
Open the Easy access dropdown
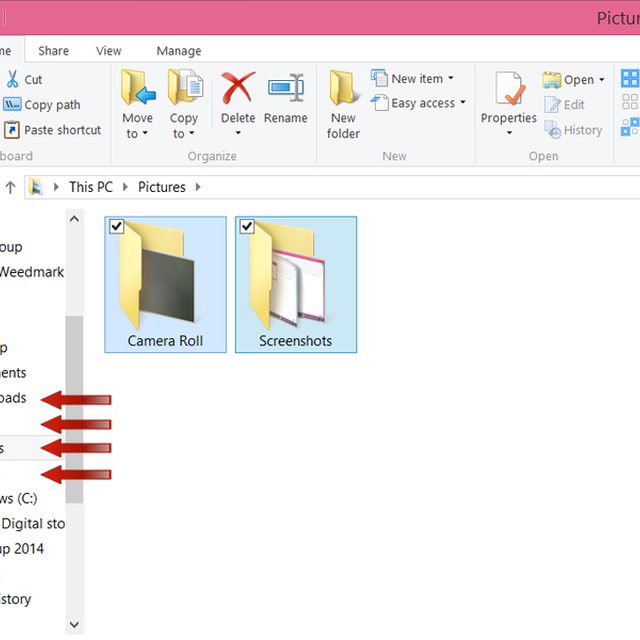click(418, 103)
